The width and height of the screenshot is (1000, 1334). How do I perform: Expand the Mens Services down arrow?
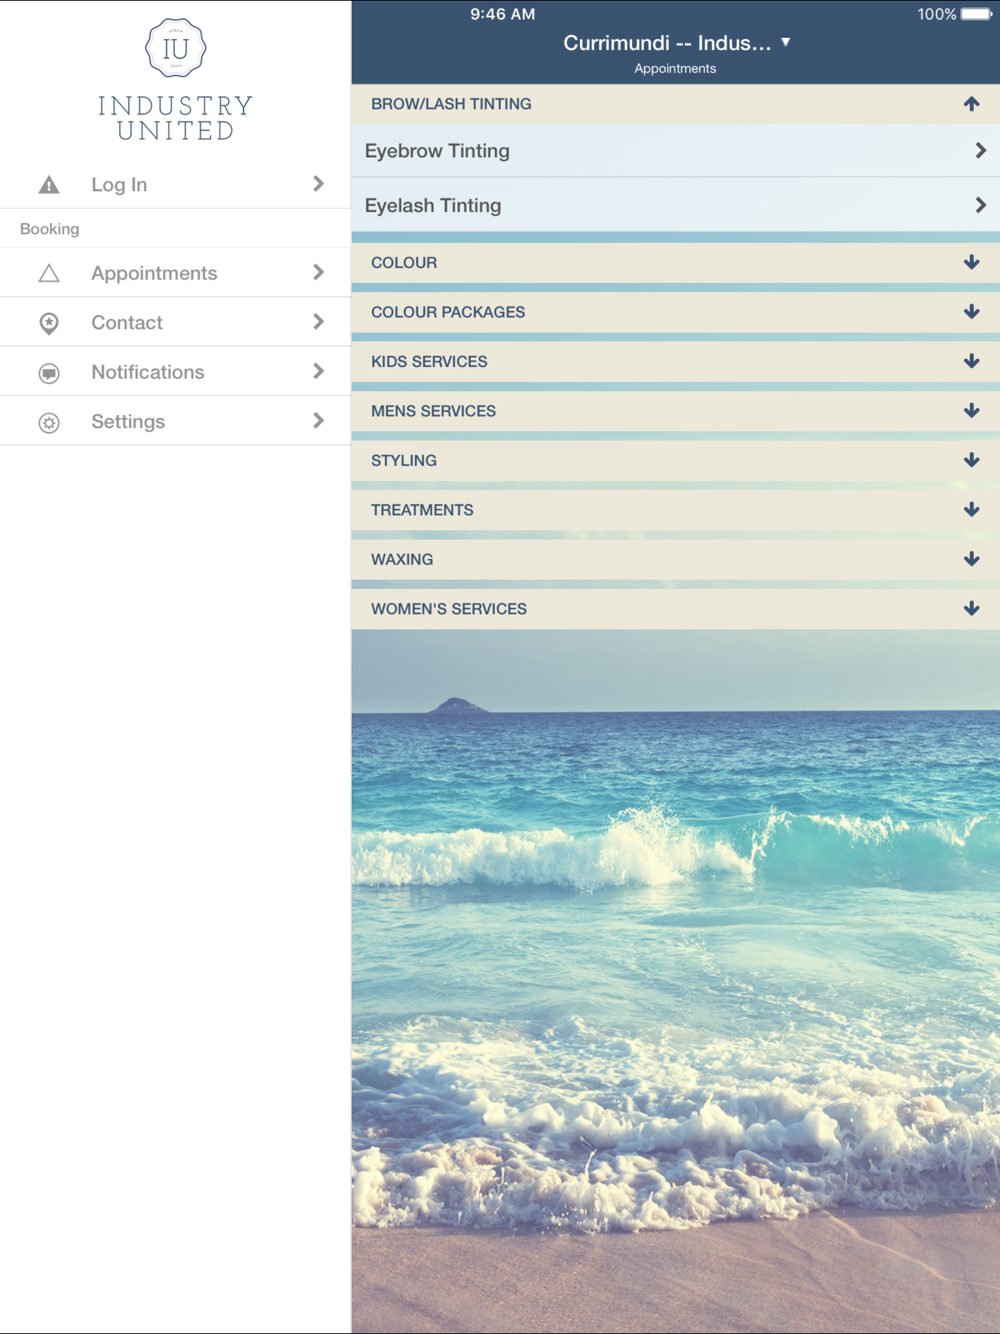coord(971,411)
